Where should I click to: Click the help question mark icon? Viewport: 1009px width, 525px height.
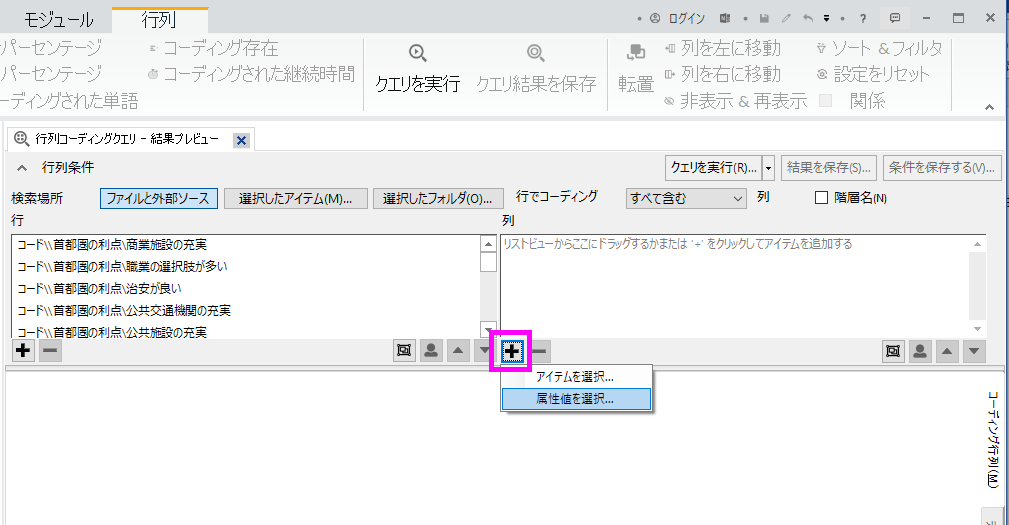(863, 18)
